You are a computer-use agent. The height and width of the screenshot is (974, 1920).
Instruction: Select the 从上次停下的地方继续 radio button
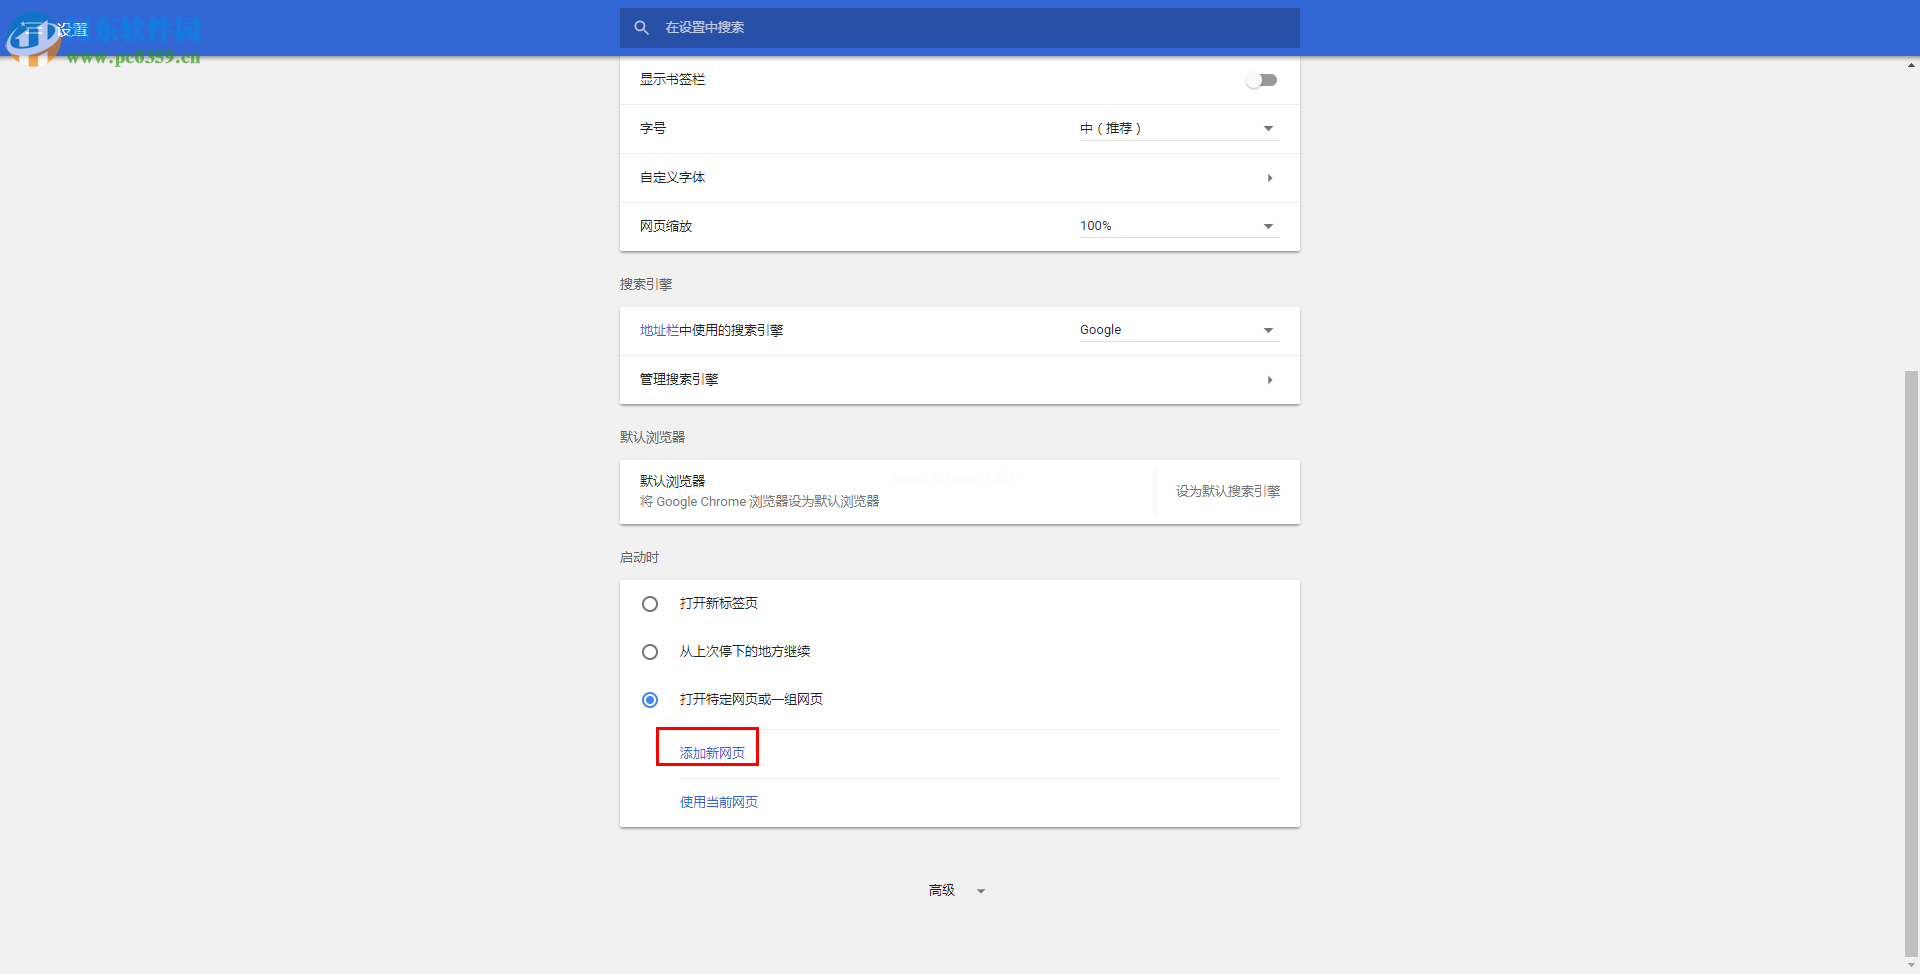[650, 651]
